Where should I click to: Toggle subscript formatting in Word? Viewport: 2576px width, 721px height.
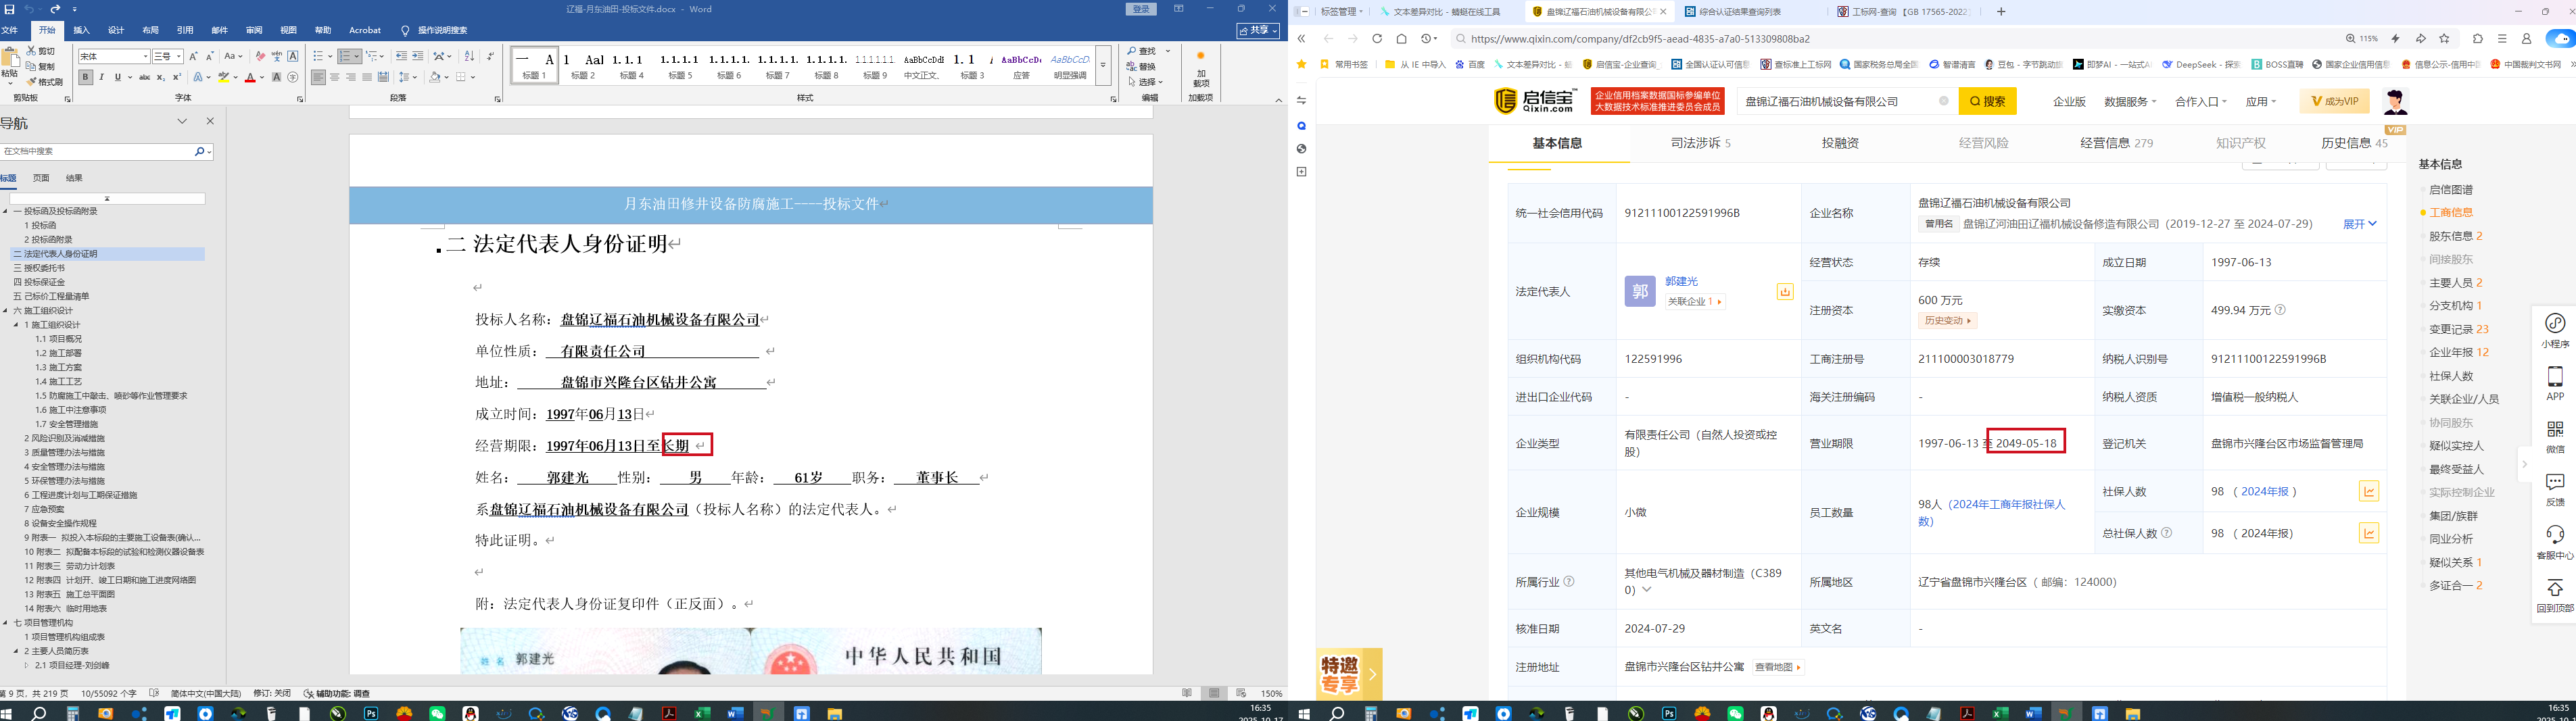(x=161, y=77)
